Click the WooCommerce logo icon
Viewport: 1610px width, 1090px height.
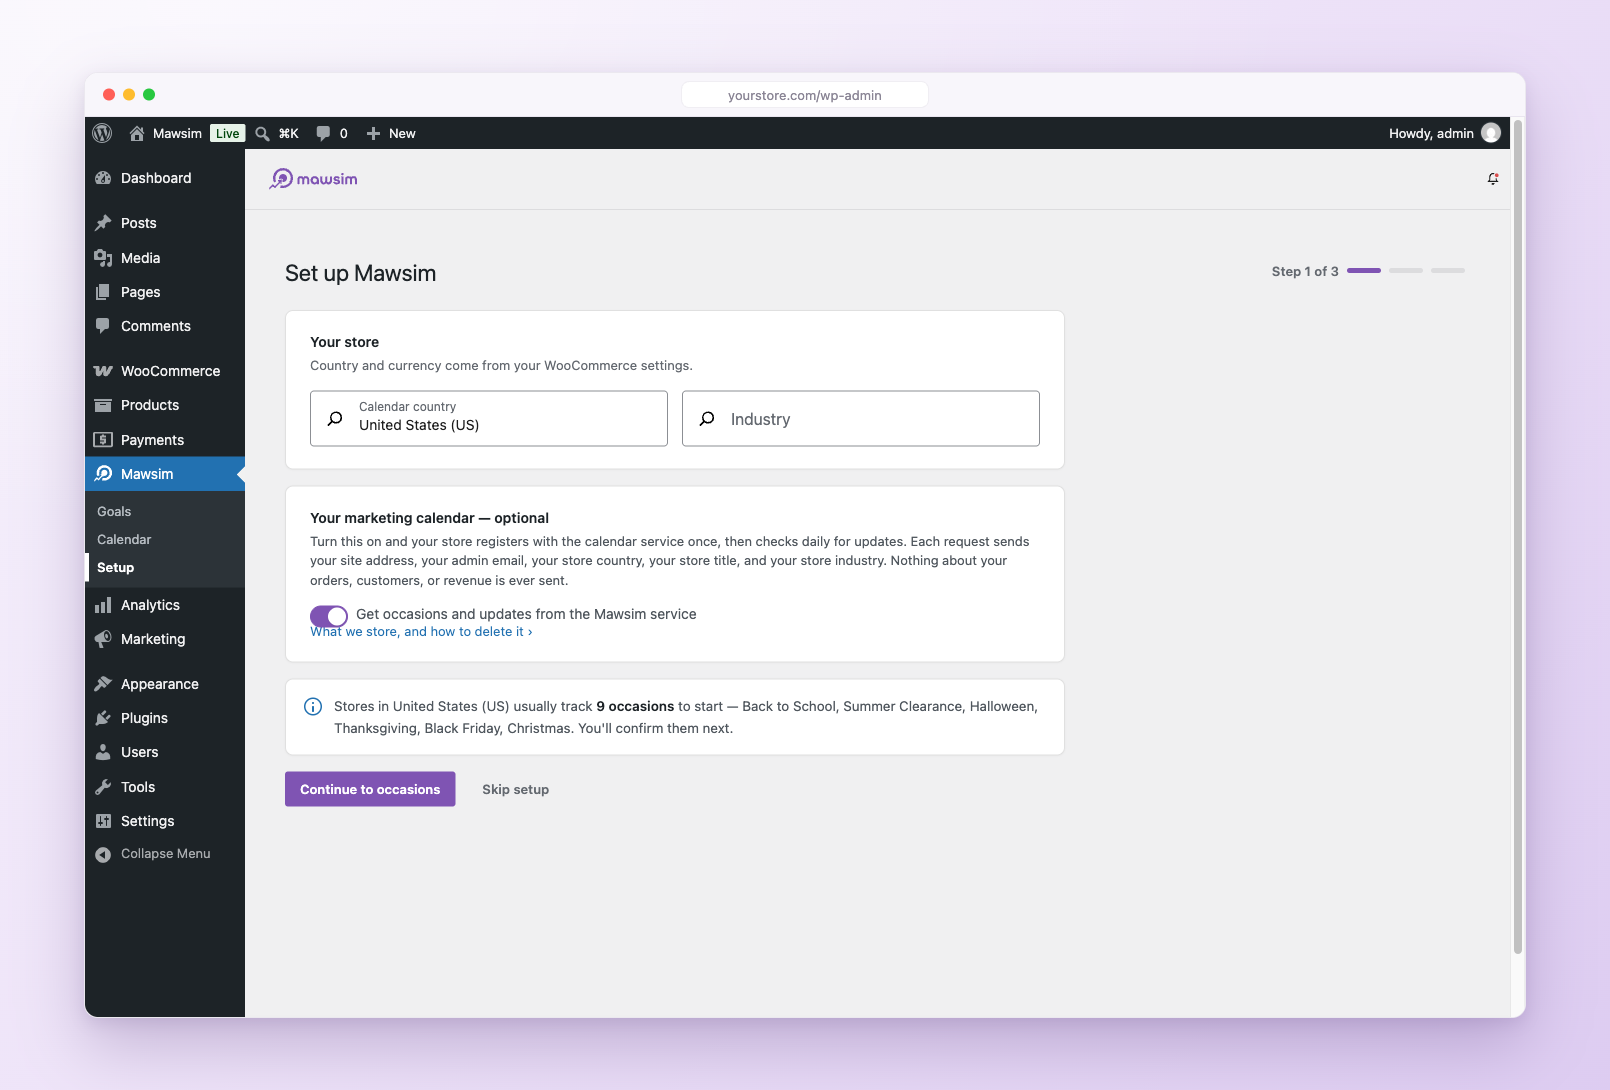pos(103,371)
